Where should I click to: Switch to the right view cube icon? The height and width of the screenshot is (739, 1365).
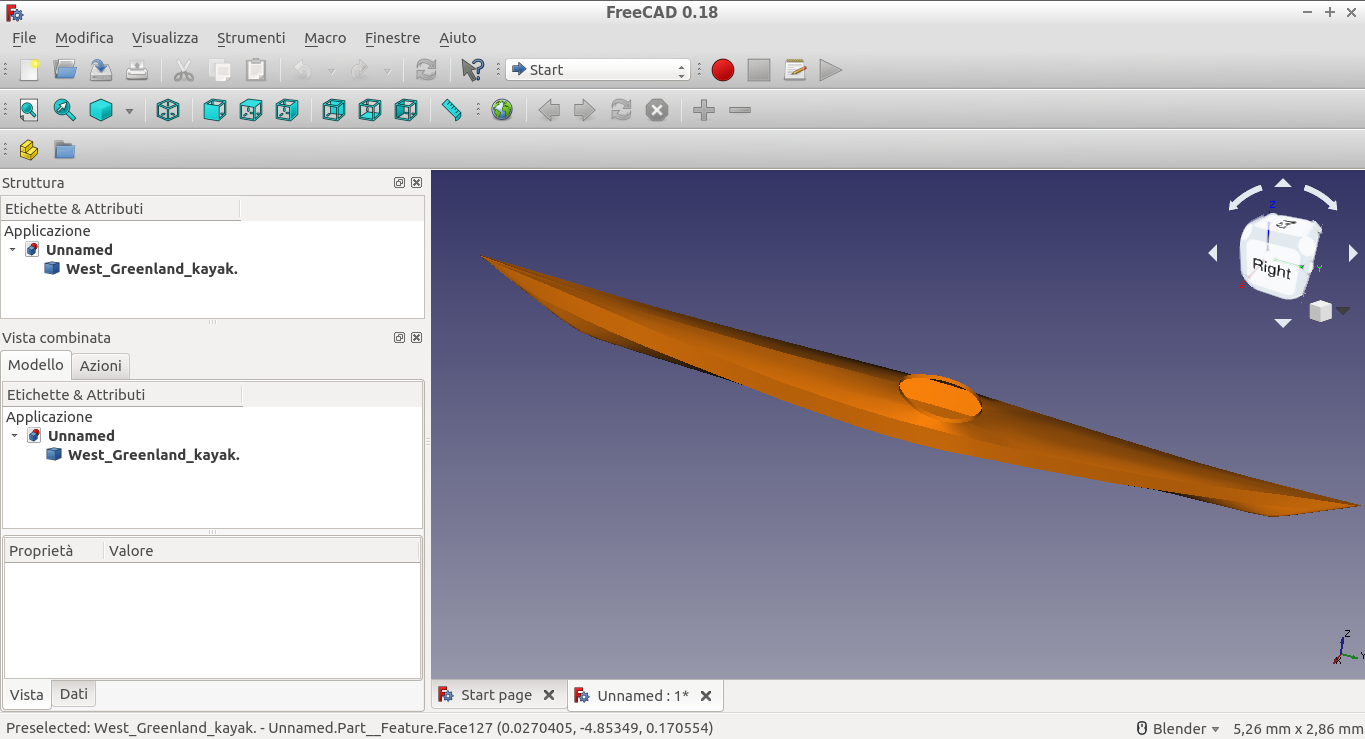(287, 110)
